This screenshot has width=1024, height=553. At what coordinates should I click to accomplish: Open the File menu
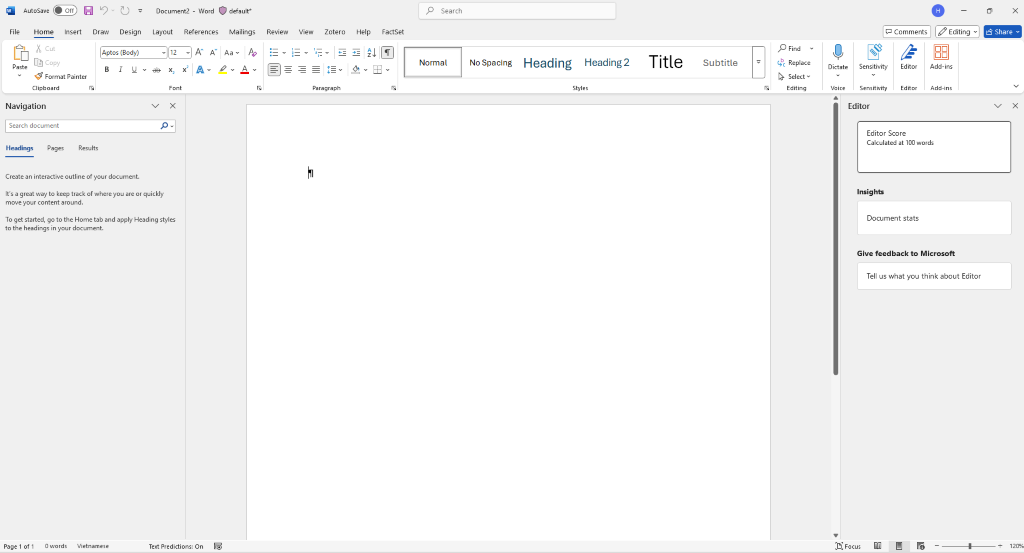click(x=14, y=31)
